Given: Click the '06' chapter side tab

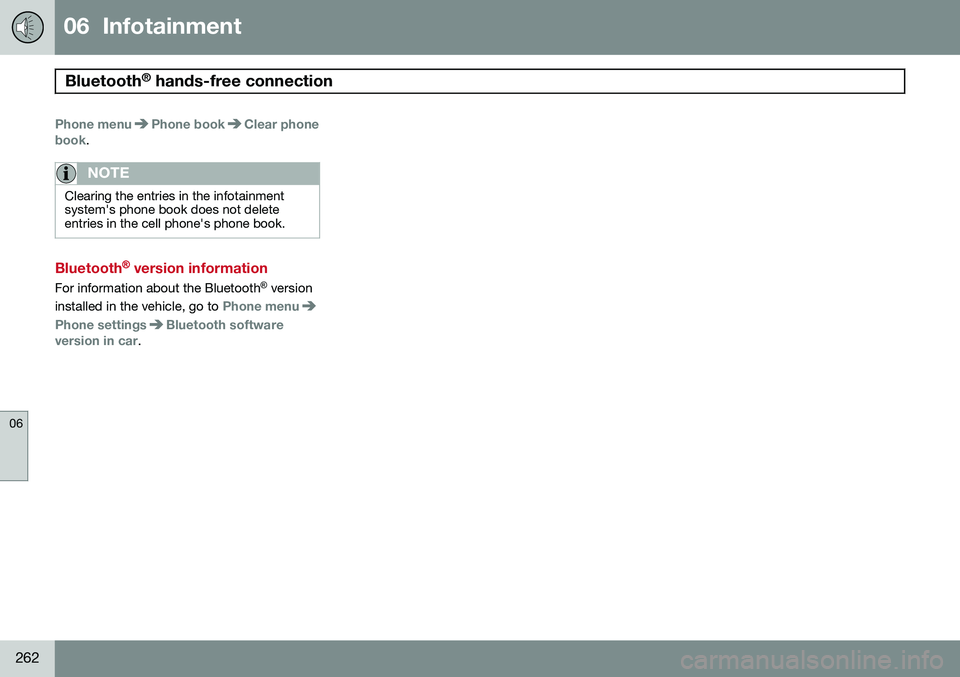Looking at the screenshot, I should (x=14, y=446).
